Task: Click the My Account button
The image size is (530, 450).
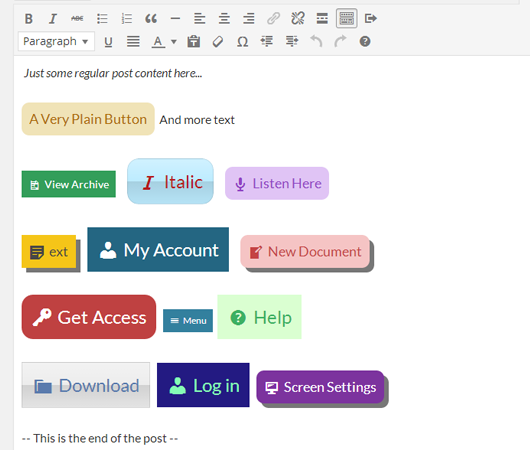Action: 158,250
